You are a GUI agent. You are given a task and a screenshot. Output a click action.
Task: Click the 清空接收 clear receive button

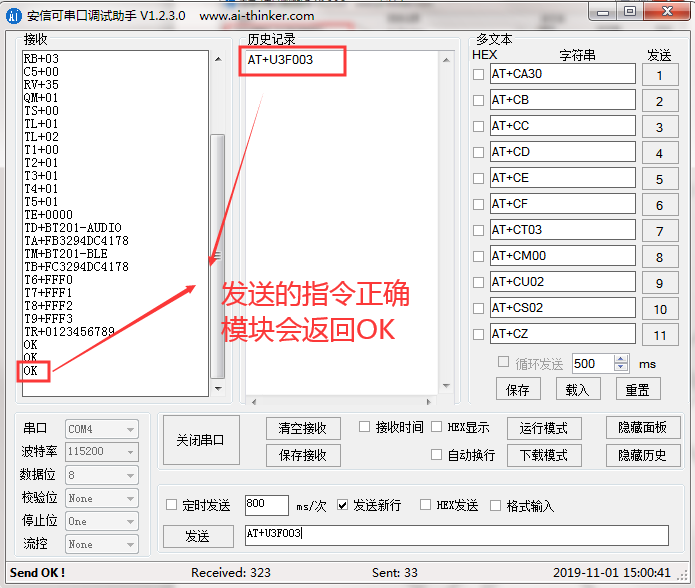(303, 428)
